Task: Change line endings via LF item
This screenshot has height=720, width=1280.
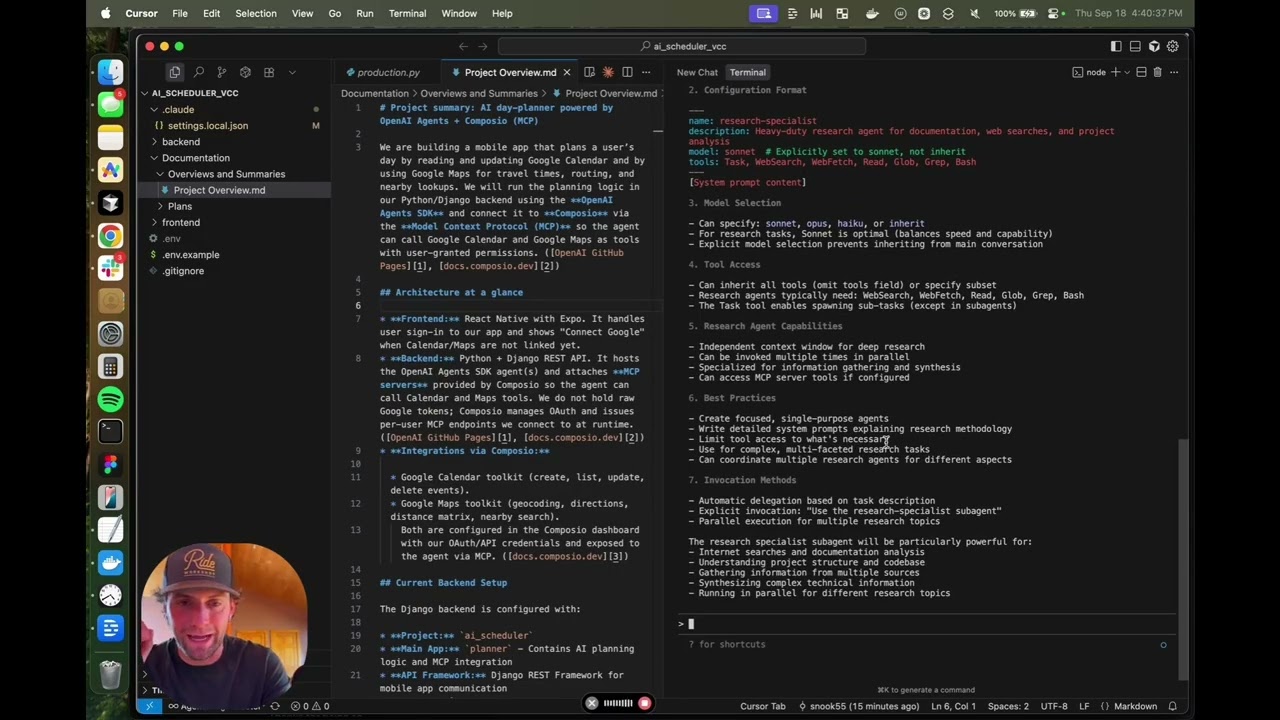Action: point(1084,706)
